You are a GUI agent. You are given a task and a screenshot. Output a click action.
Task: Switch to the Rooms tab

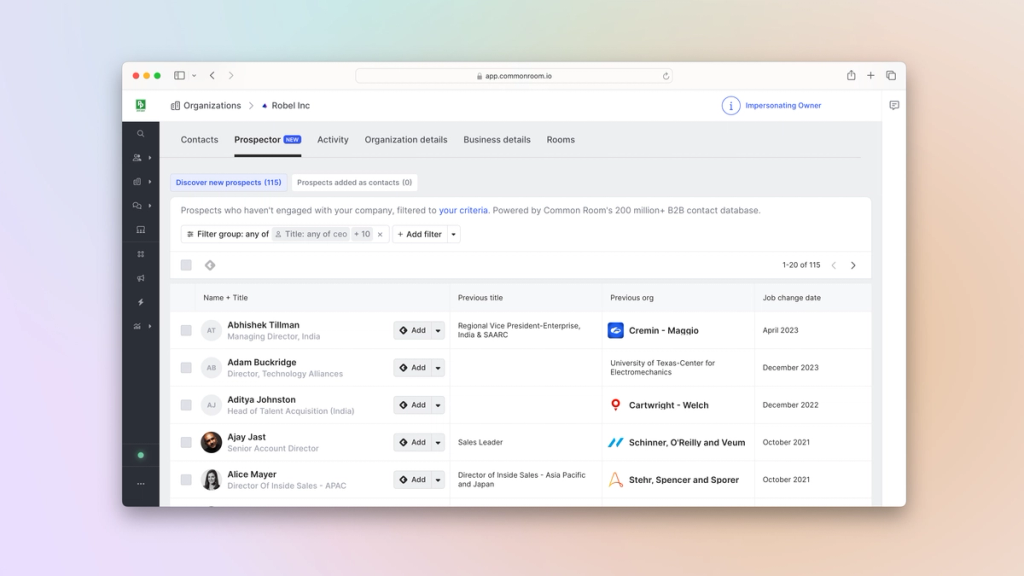point(560,140)
